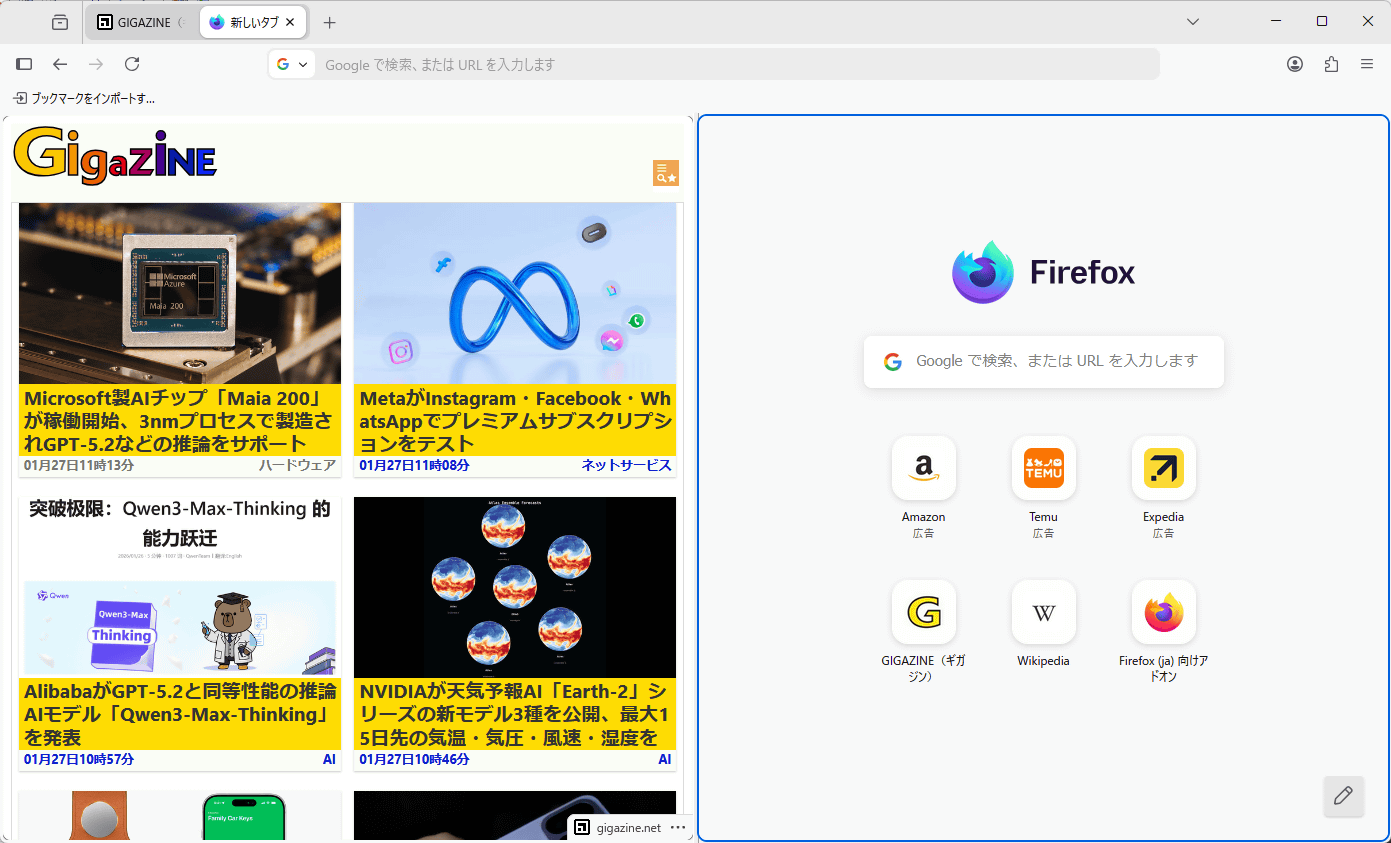Expand the Google search engine dropdown

(x=292, y=64)
